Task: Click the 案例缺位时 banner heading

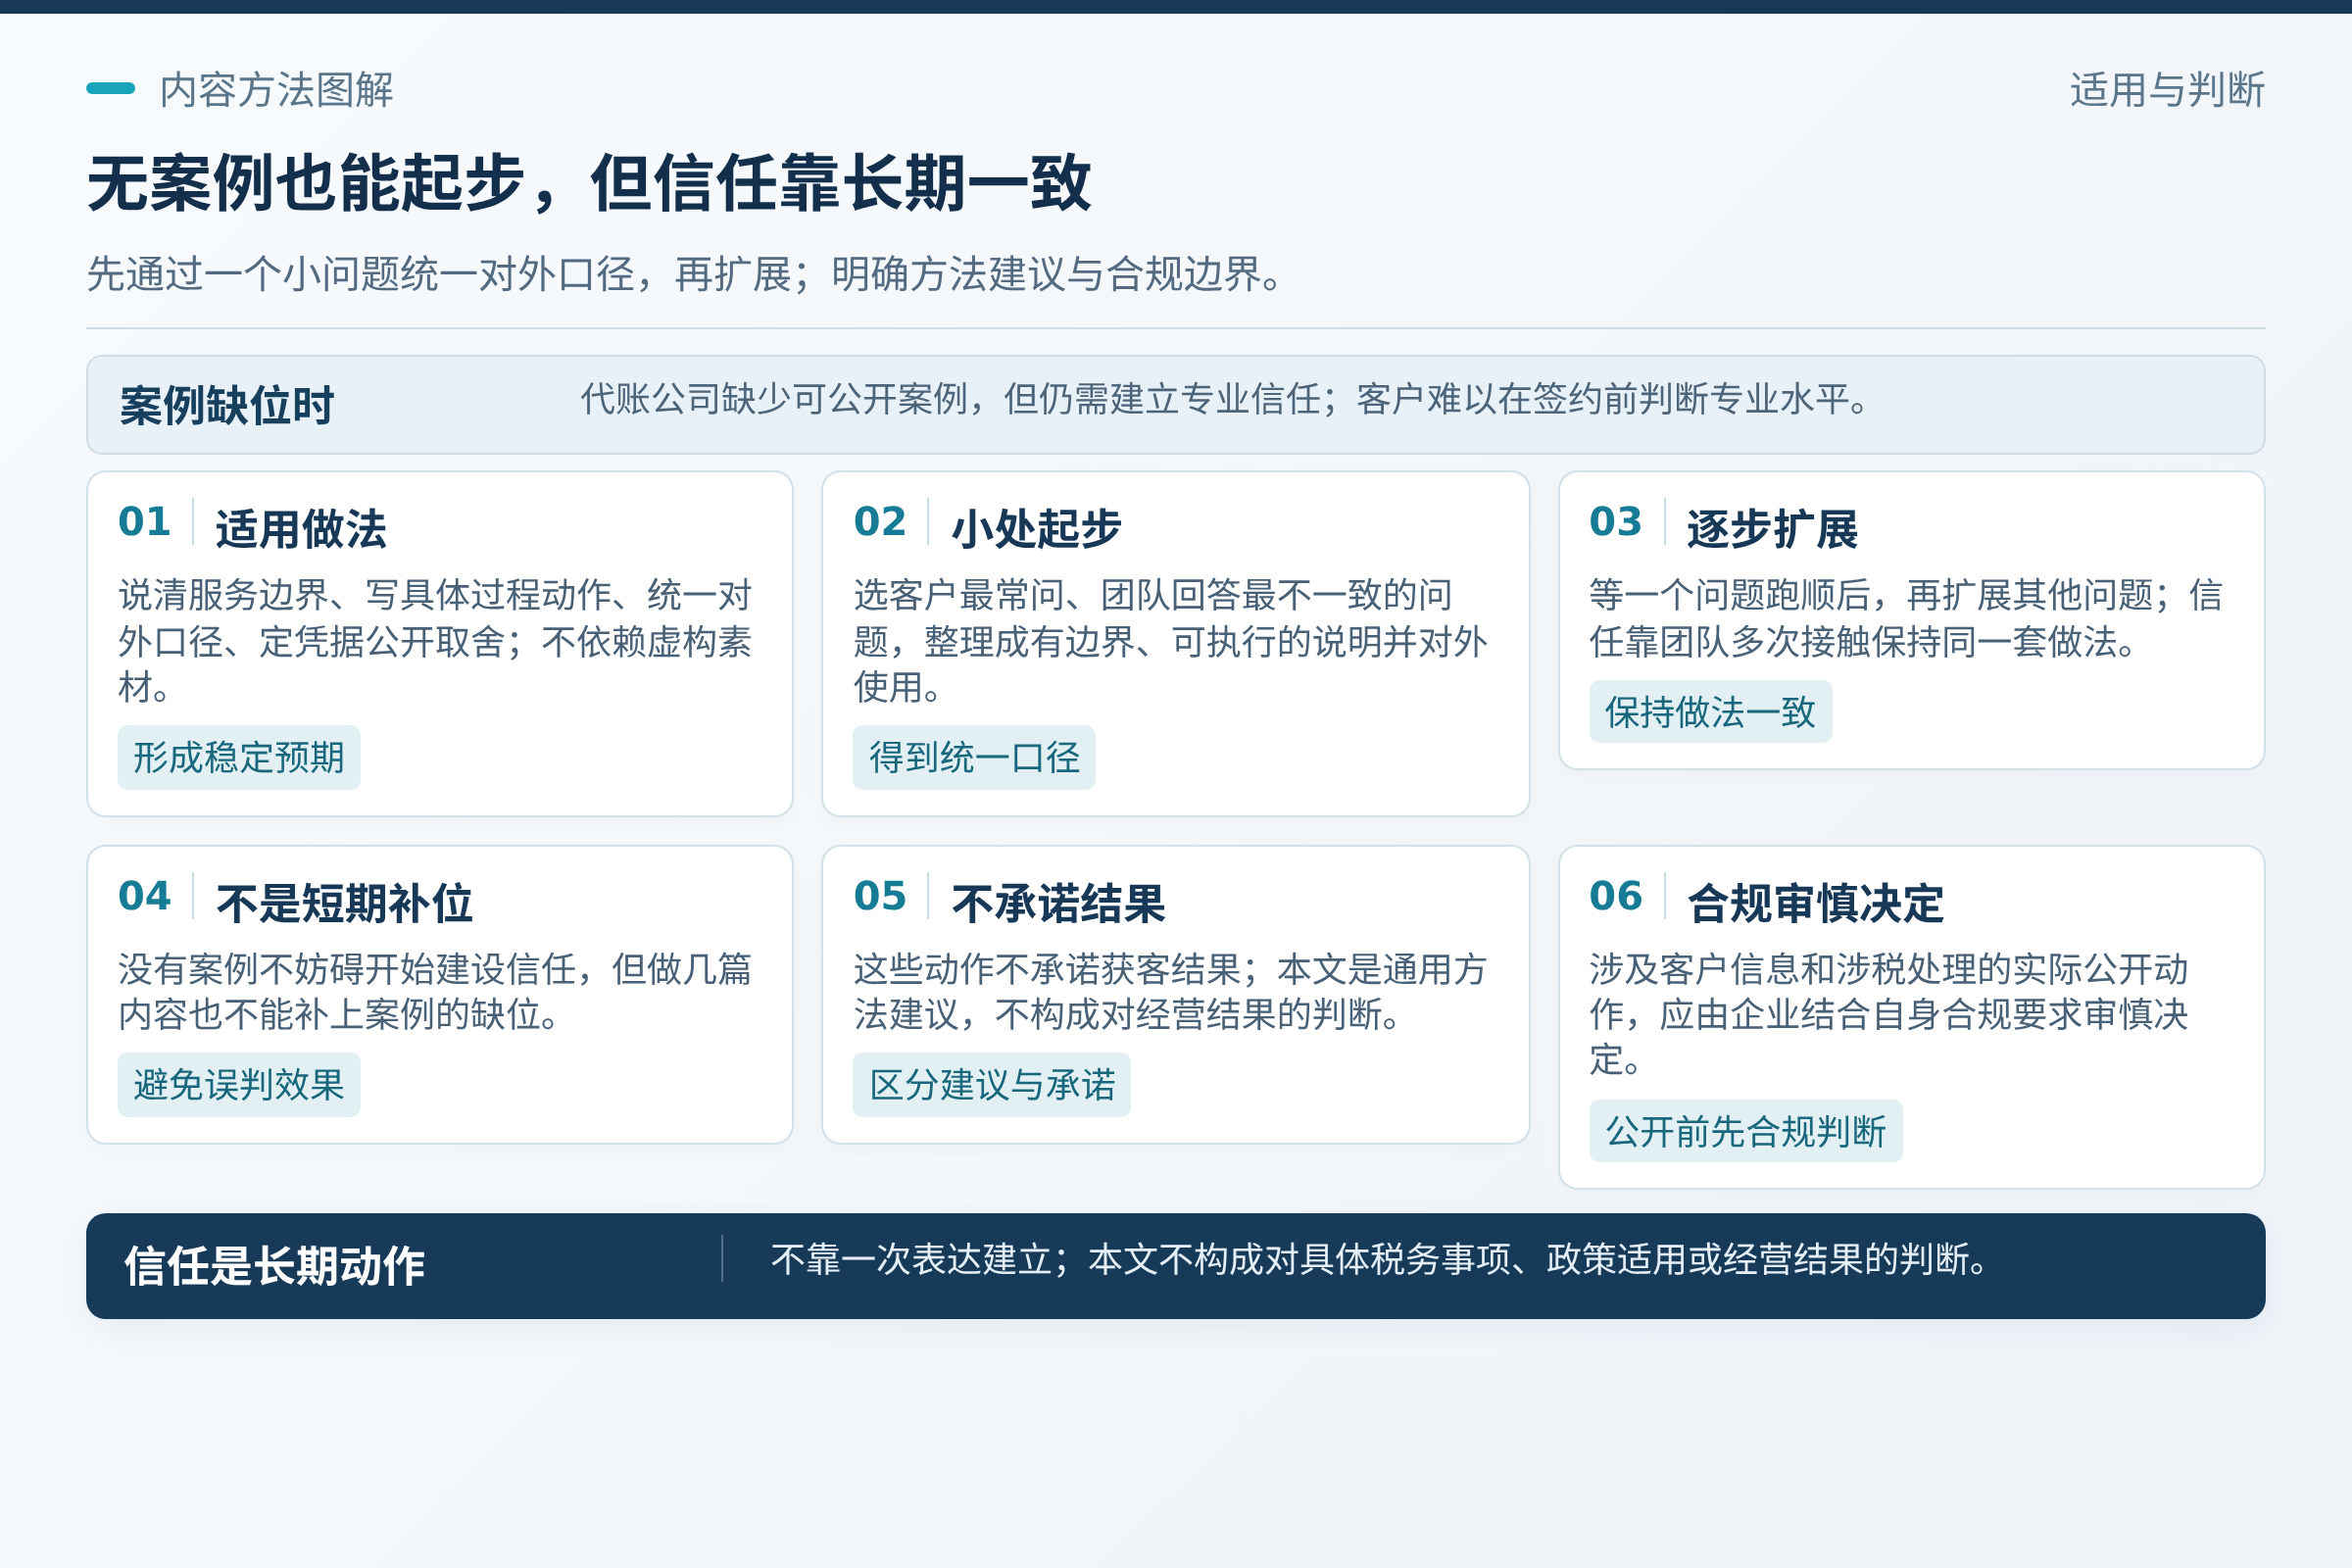Action: pos(227,405)
